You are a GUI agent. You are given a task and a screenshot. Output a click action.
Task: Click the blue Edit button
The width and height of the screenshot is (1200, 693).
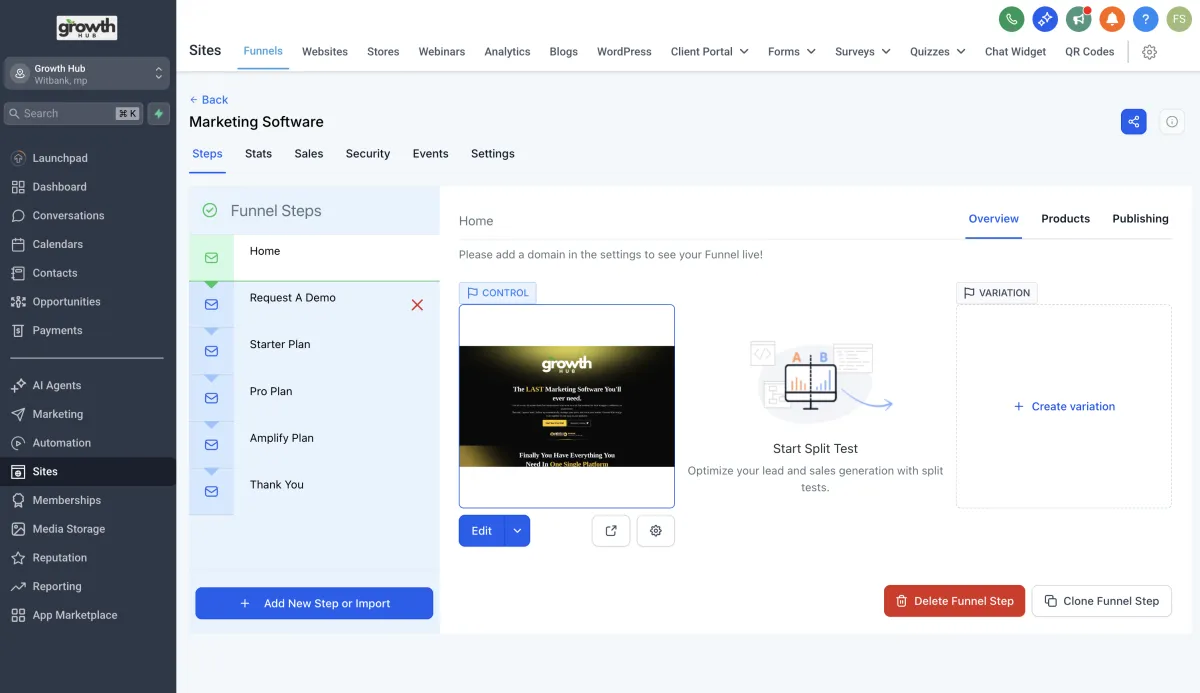[482, 531]
